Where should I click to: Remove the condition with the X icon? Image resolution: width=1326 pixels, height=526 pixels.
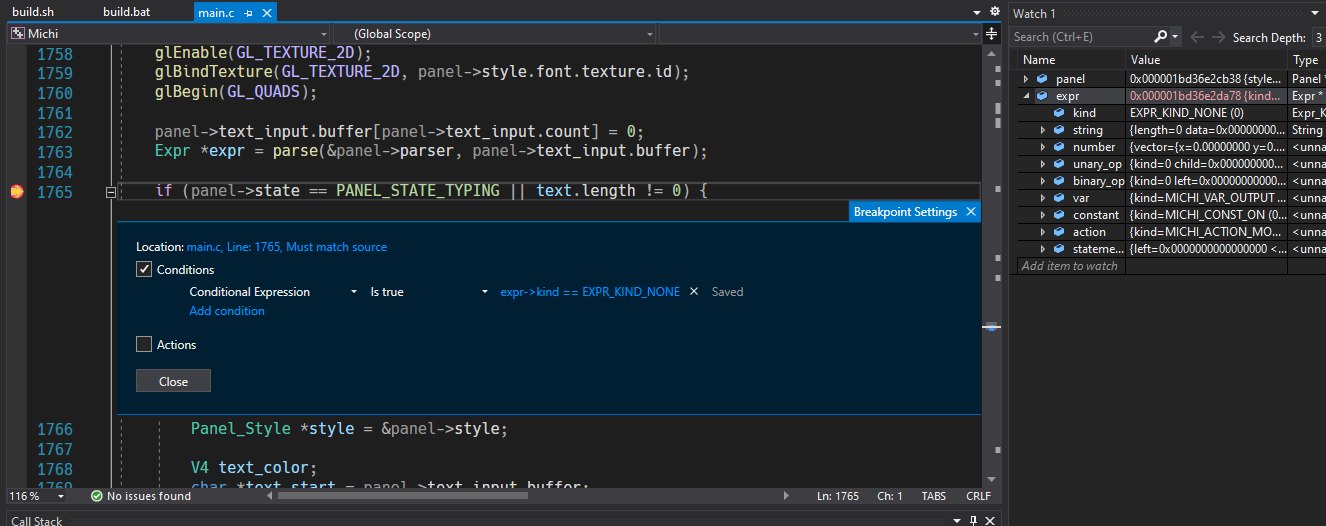694,292
